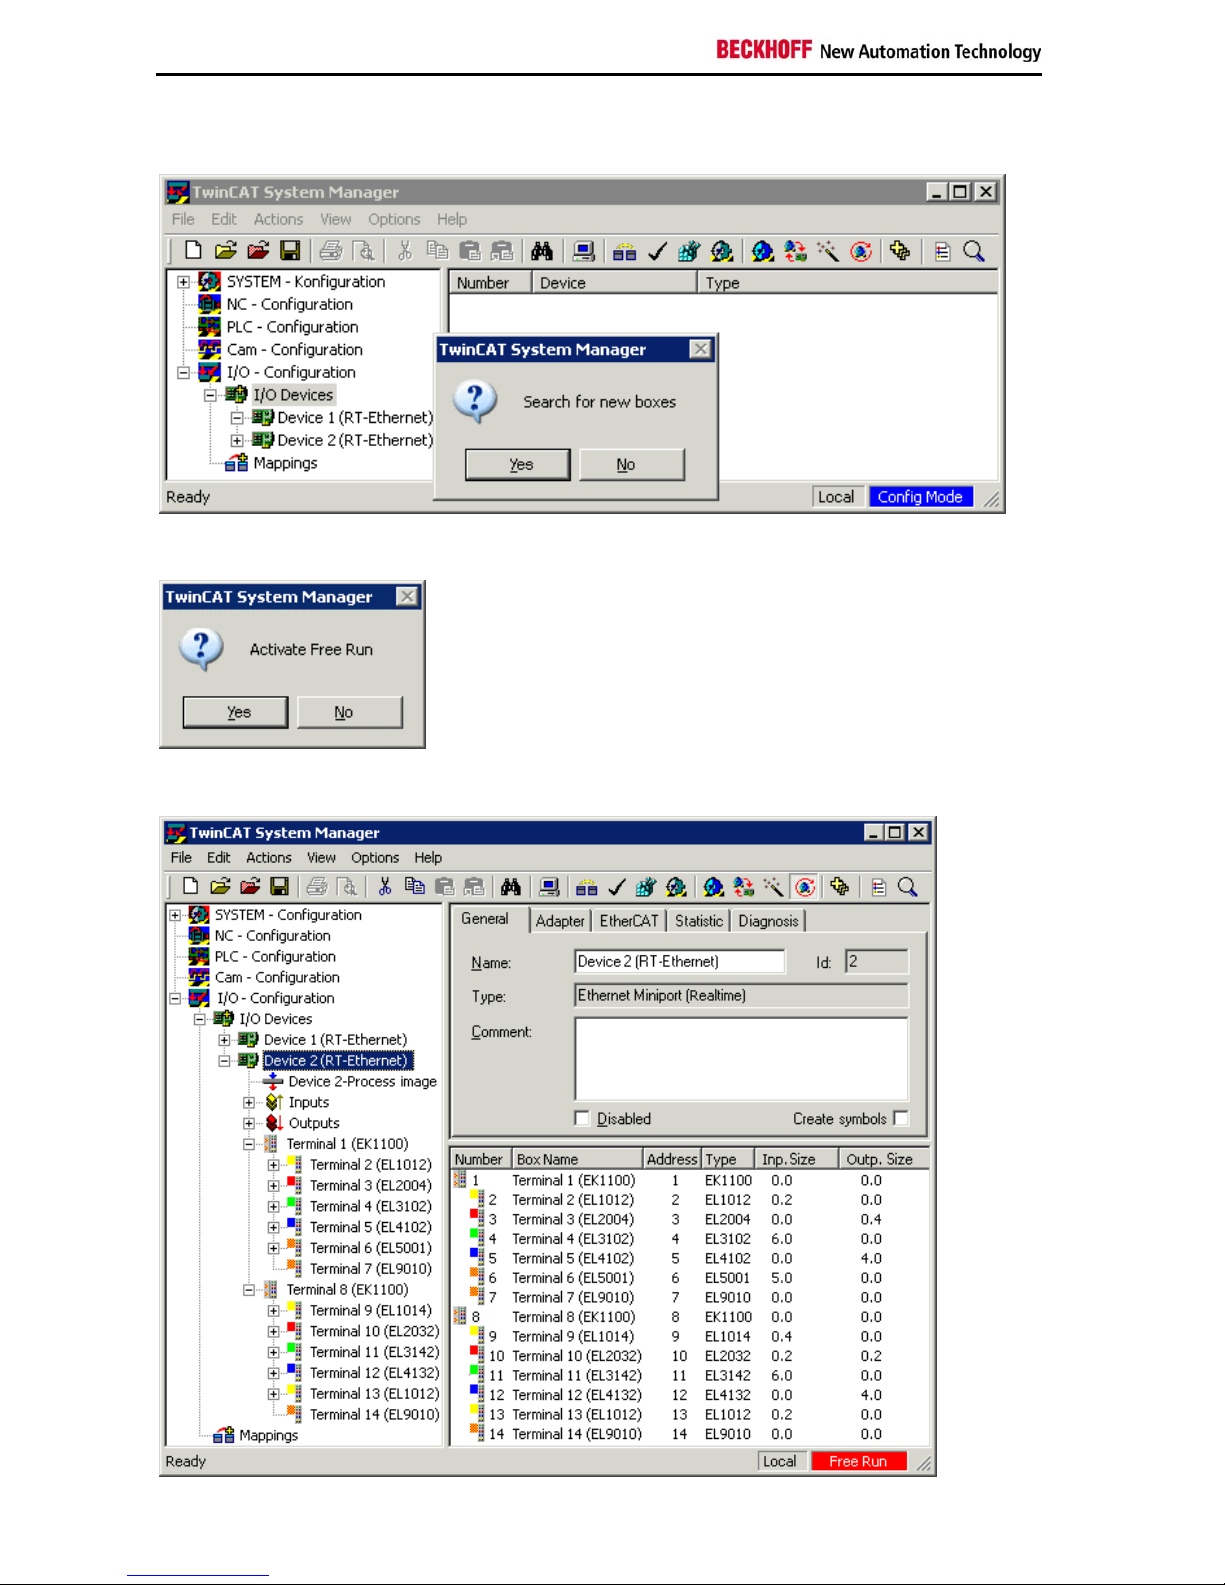Open the Statistic tab
This screenshot has width=1225, height=1585.
699,921
